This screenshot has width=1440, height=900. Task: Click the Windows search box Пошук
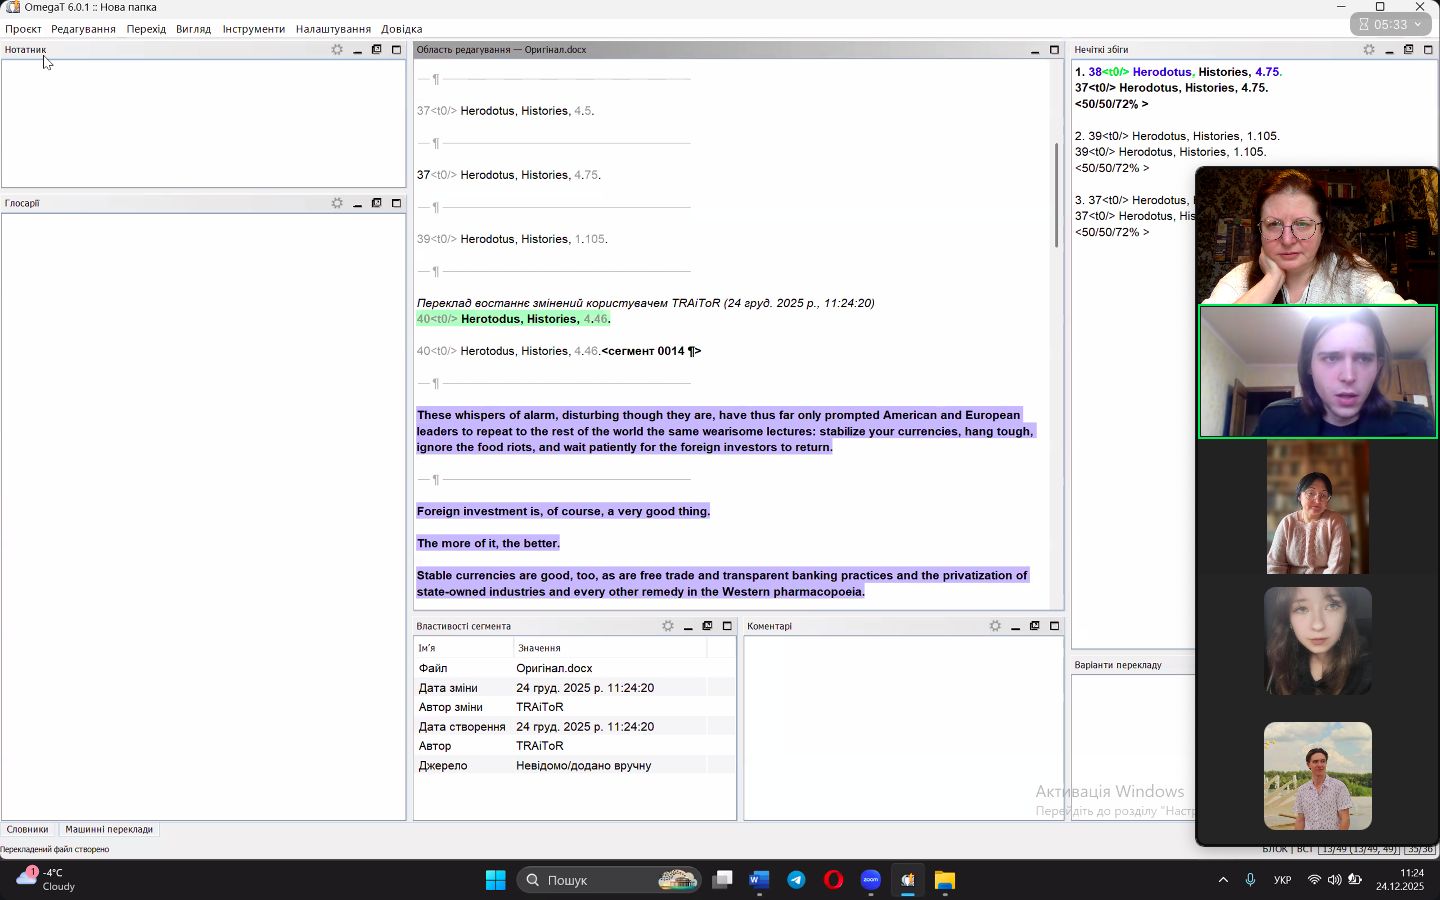pyautogui.click(x=600, y=880)
